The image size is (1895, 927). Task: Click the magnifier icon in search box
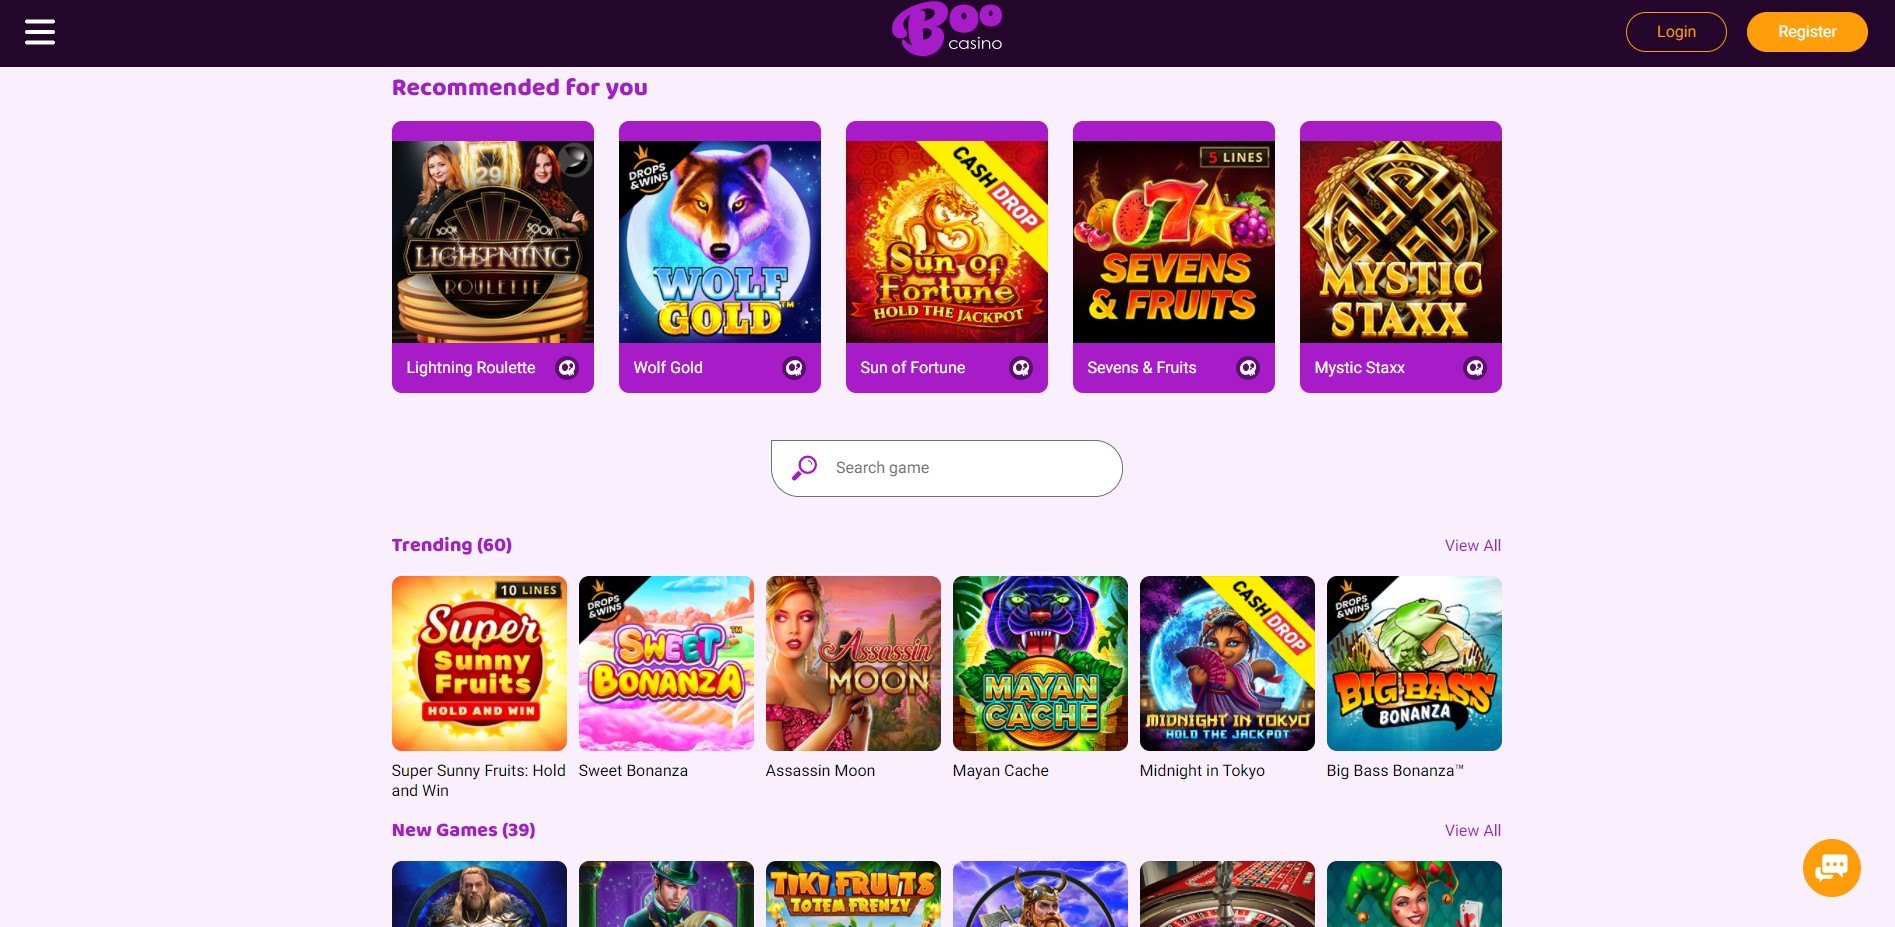click(804, 468)
